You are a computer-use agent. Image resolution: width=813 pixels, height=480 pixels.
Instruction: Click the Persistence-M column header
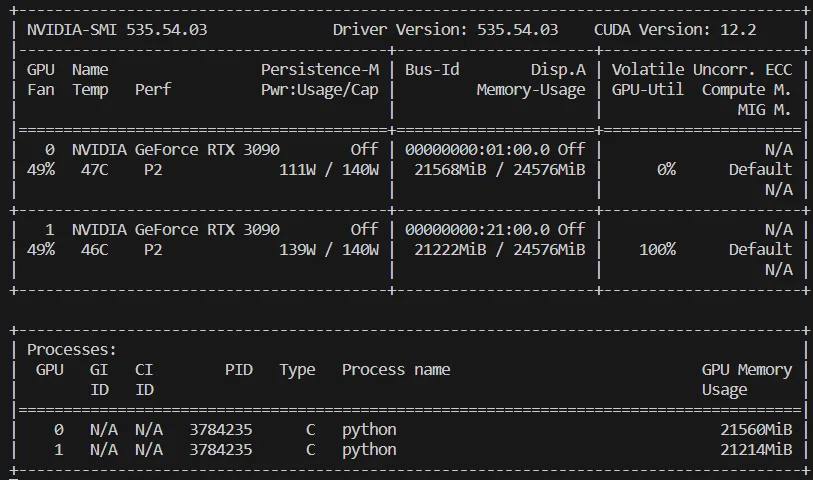[320, 69]
